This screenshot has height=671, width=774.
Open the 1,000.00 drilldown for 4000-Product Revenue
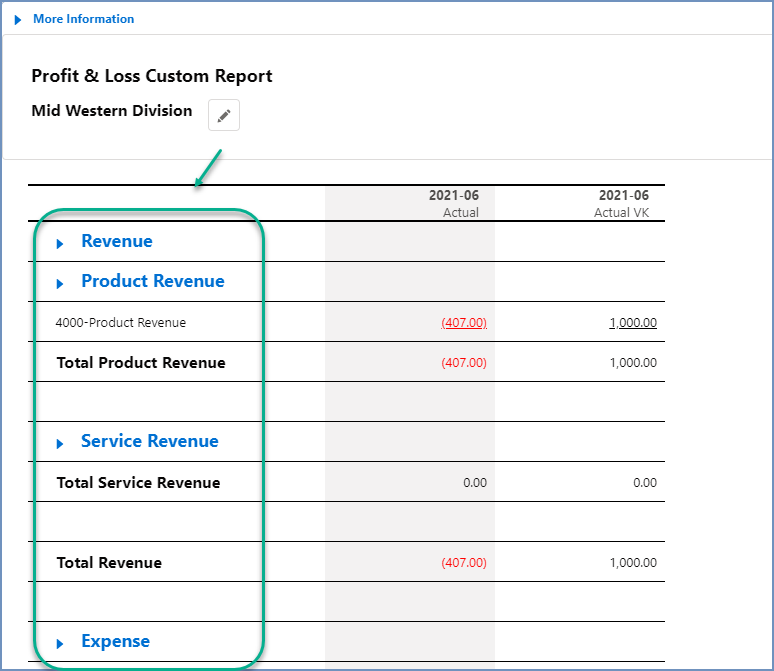(633, 322)
